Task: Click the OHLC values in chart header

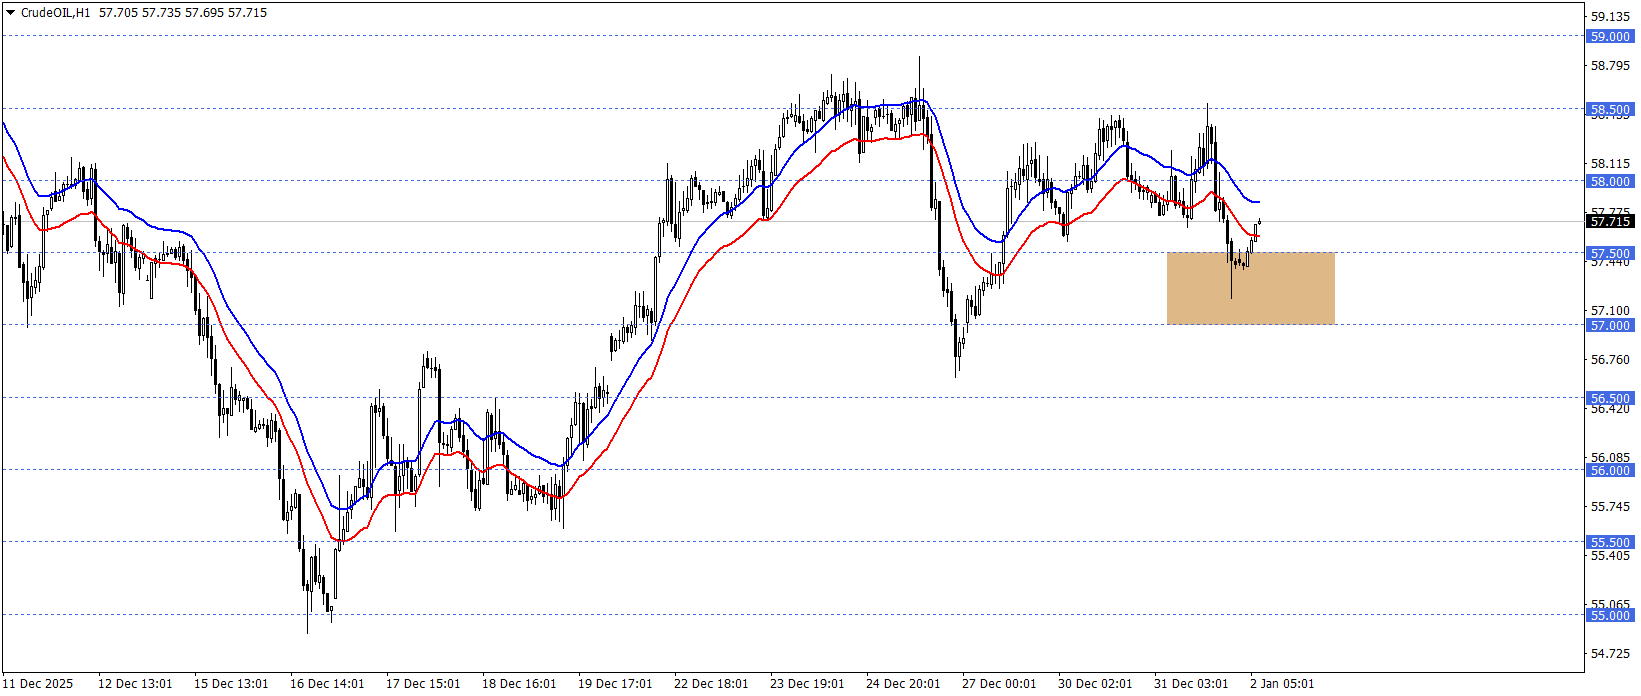Action: pos(183,13)
